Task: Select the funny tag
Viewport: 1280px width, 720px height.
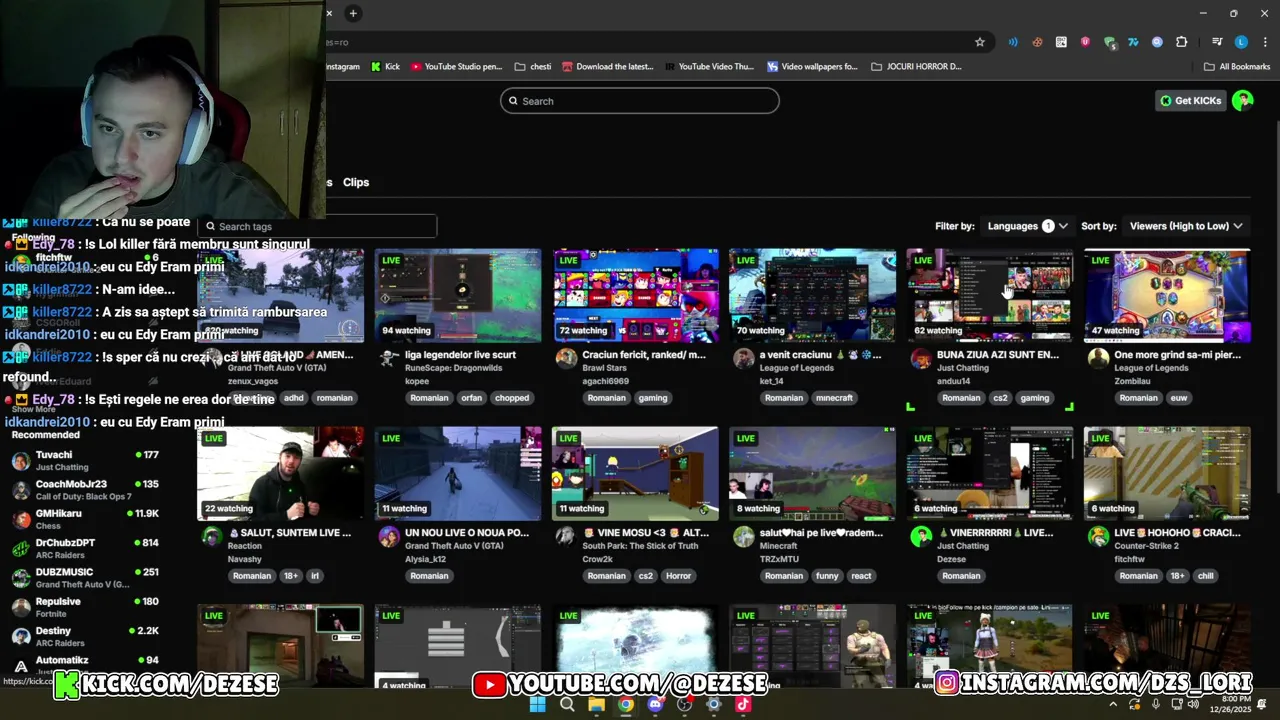Action: (827, 576)
